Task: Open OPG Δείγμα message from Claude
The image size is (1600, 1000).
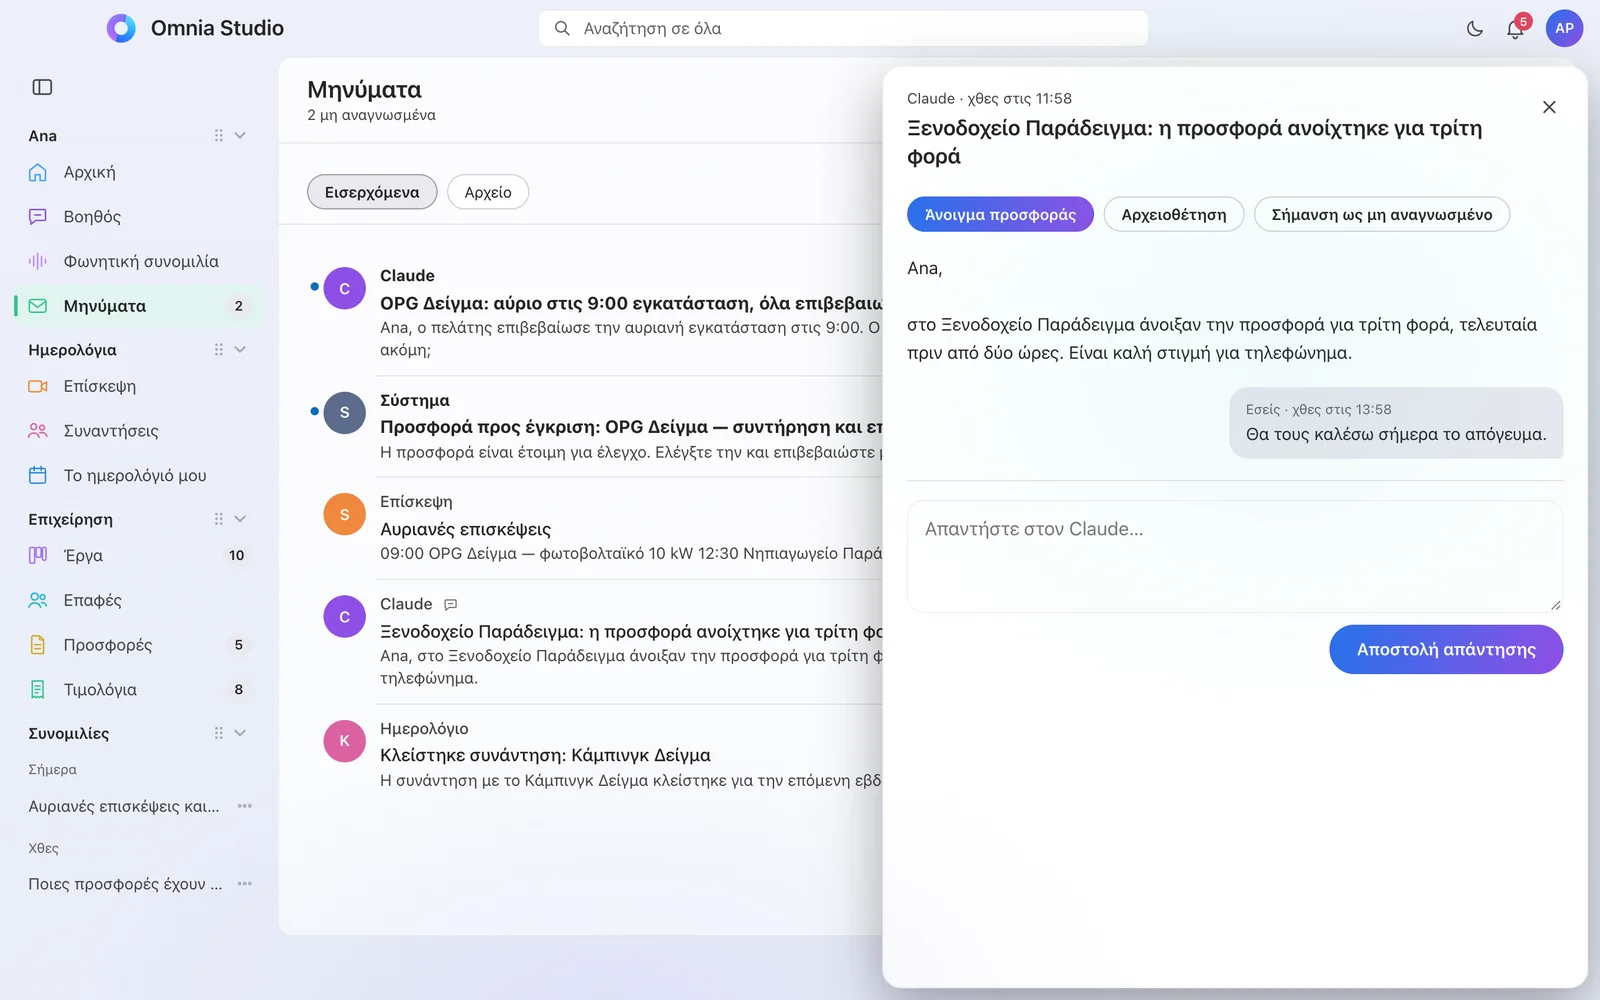Action: (595, 313)
